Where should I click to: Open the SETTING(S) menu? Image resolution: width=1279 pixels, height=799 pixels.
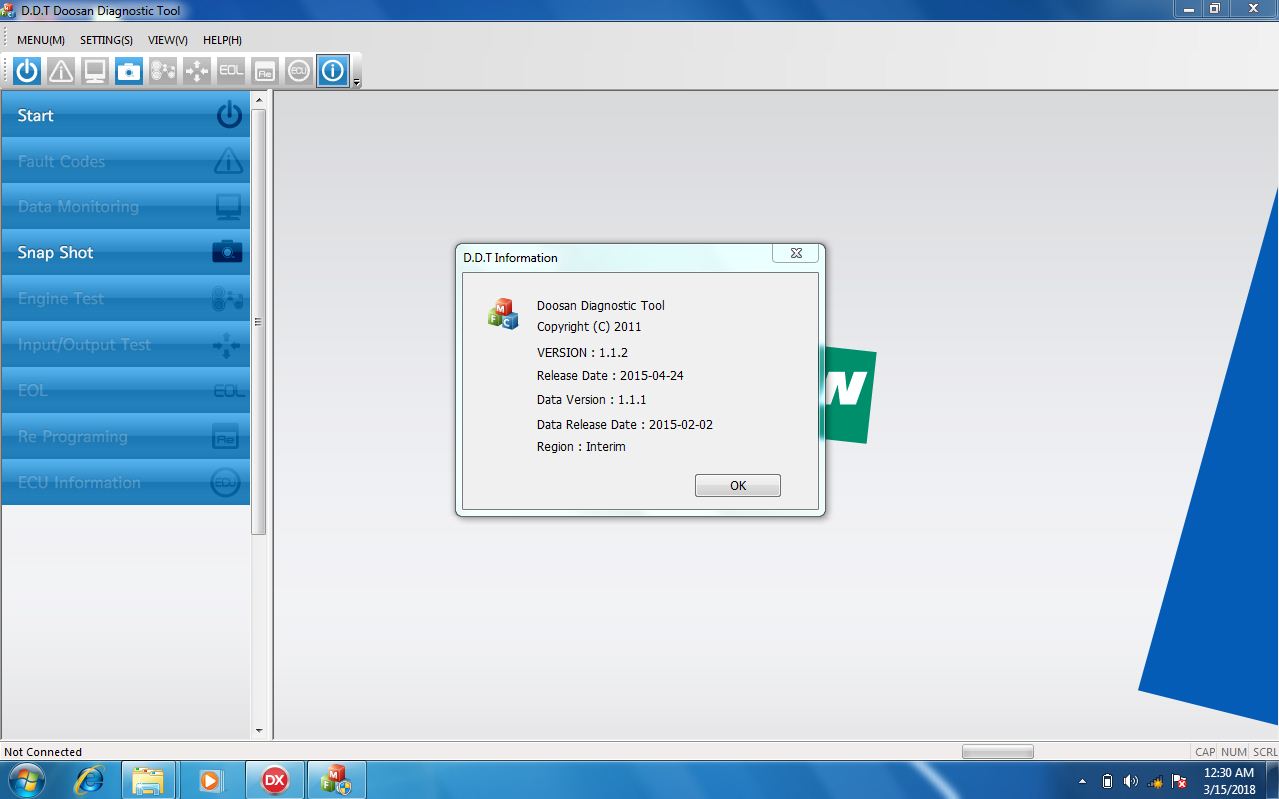click(x=106, y=40)
